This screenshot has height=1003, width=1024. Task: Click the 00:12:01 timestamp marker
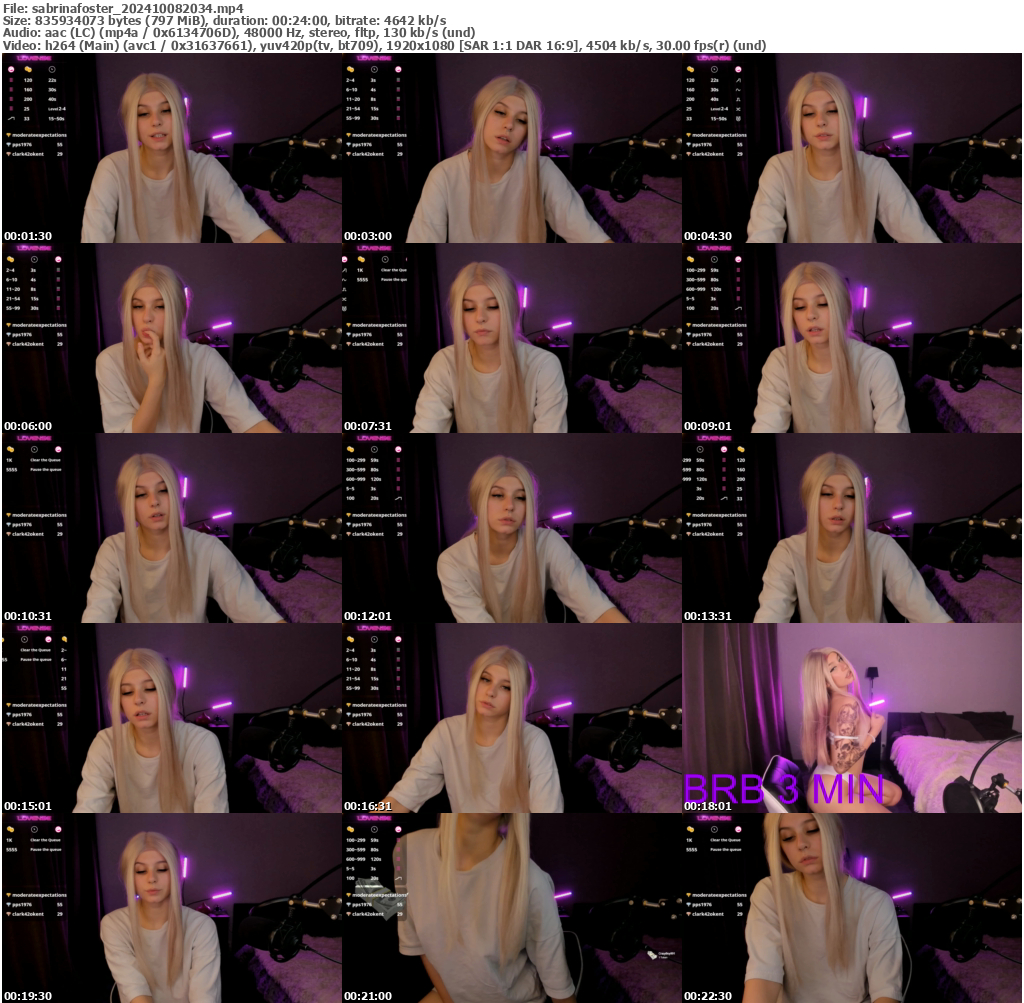366,615
